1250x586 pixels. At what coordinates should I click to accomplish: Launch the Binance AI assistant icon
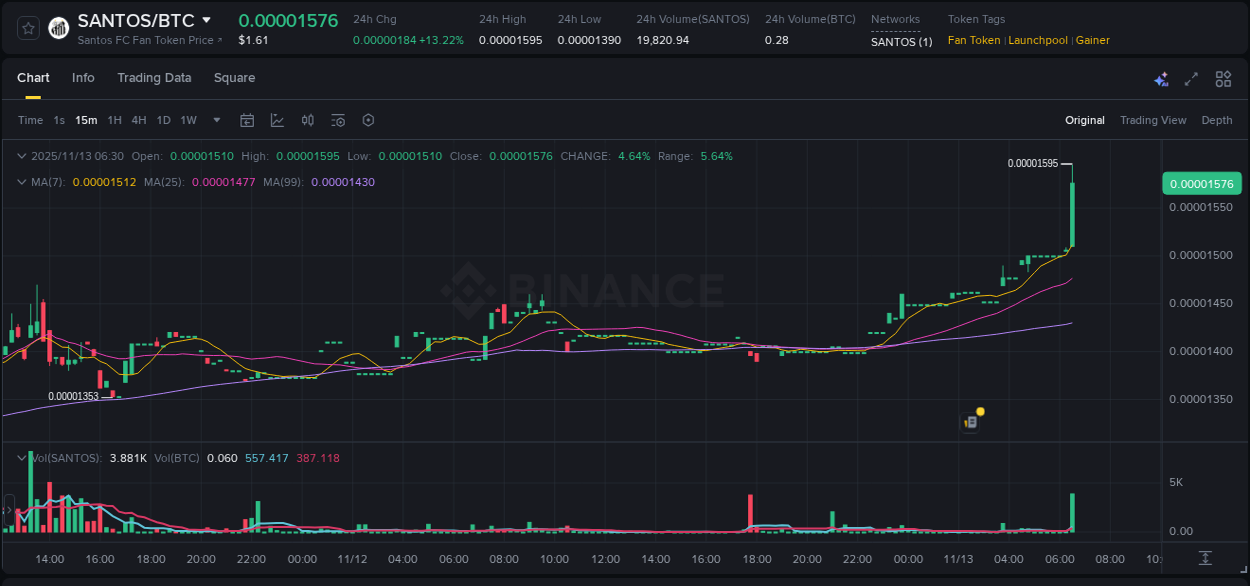point(1161,78)
